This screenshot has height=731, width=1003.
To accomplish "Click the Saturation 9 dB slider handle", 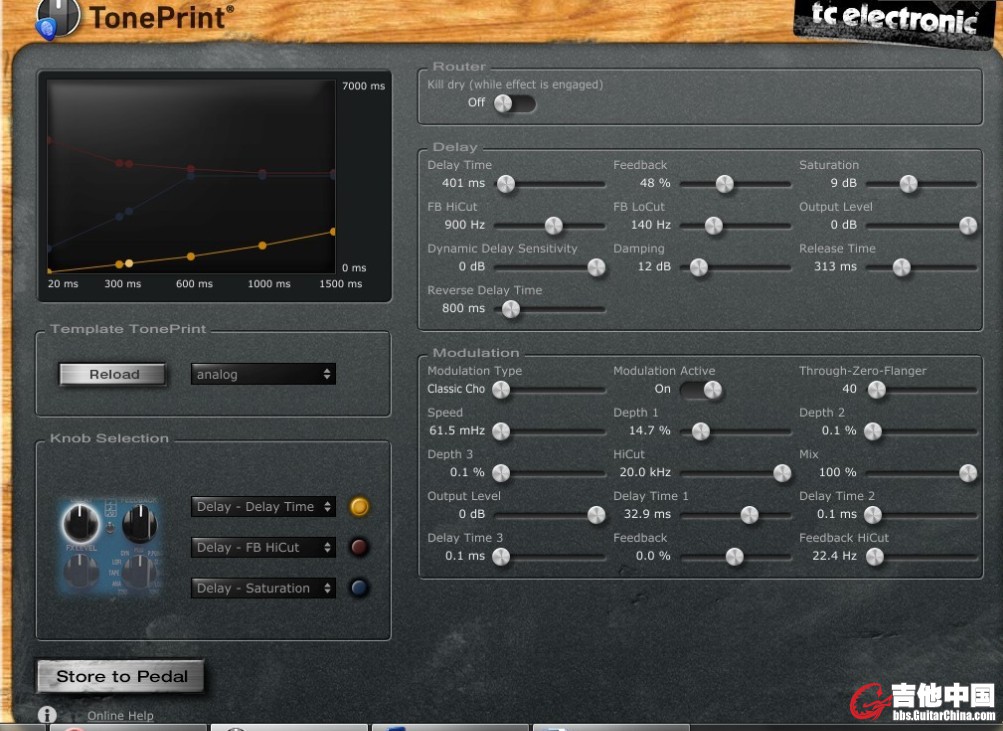I will tap(908, 184).
